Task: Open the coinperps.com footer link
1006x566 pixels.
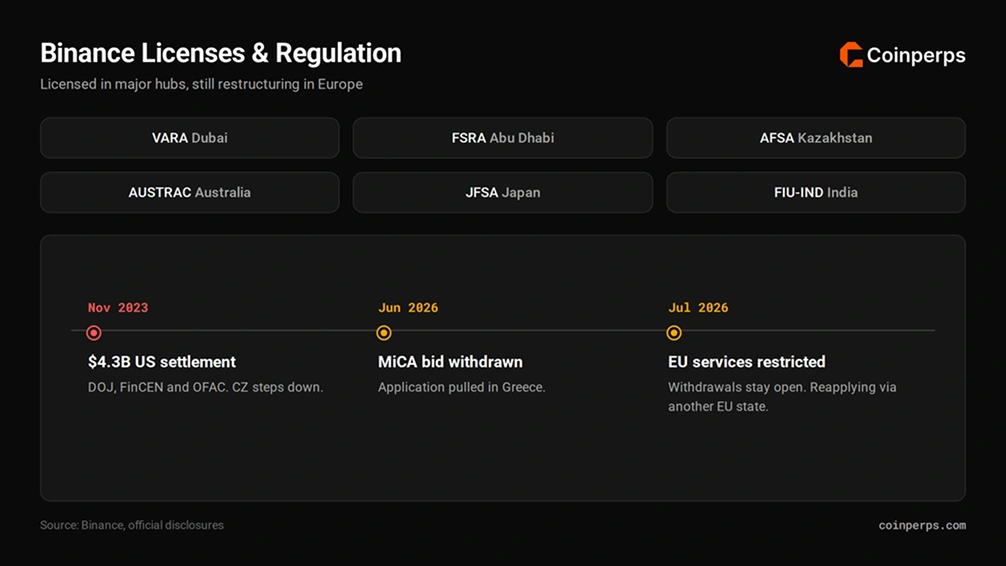Action: click(x=922, y=526)
